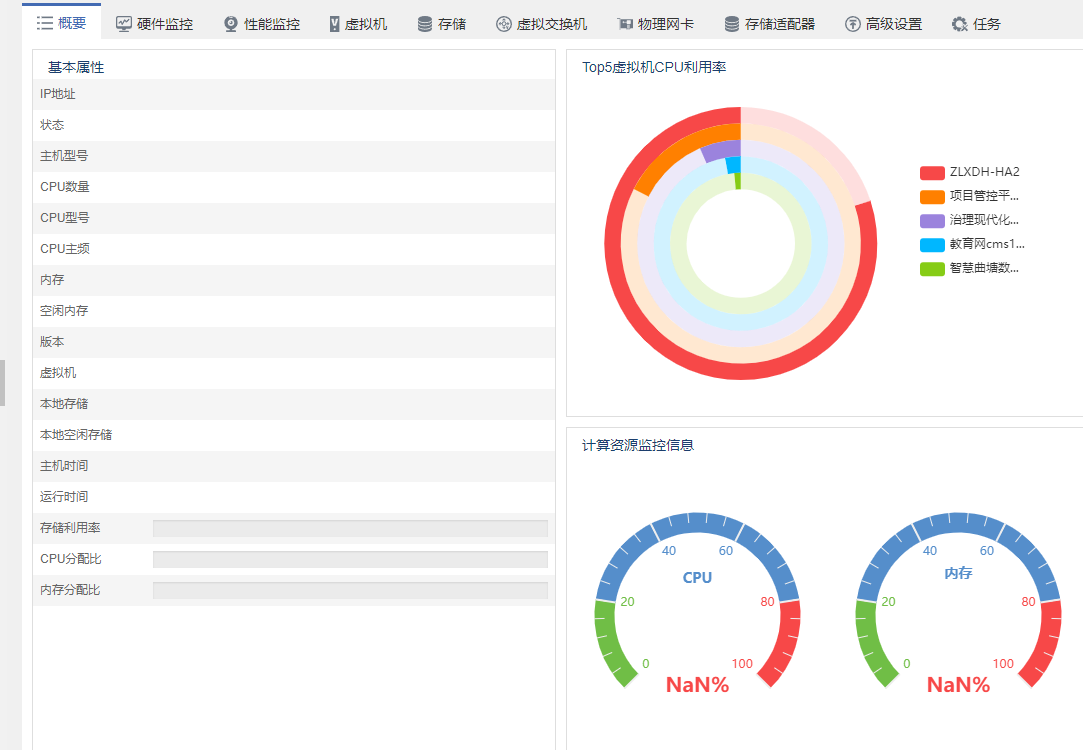This screenshot has width=1083, height=750.
Task: Click the 本地空闲存储 property row
Action: point(294,436)
